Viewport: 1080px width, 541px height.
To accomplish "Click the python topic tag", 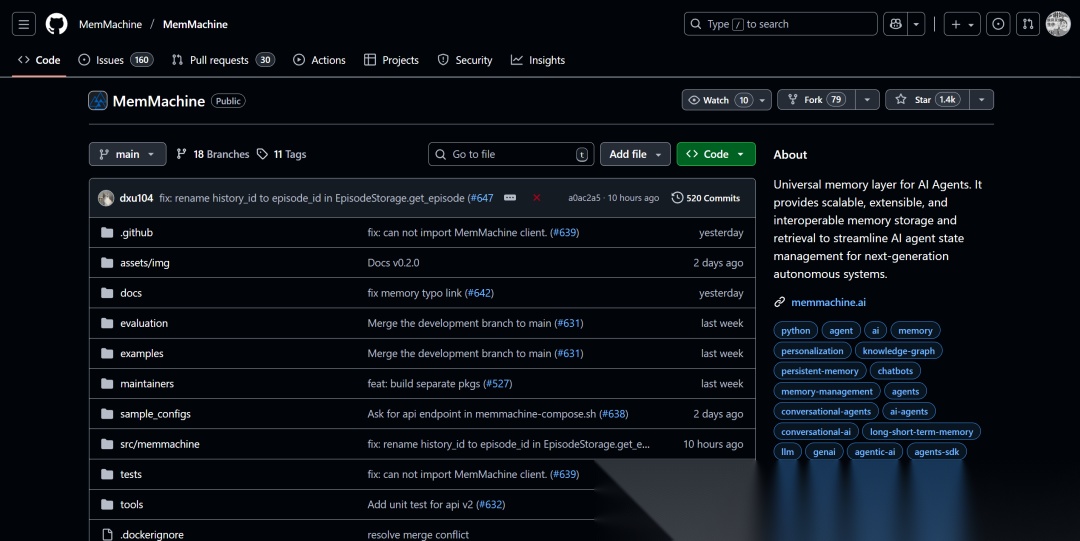I will [796, 331].
